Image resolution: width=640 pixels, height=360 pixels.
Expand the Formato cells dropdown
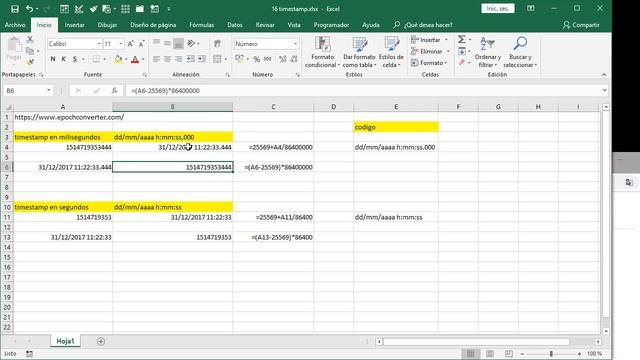446,62
